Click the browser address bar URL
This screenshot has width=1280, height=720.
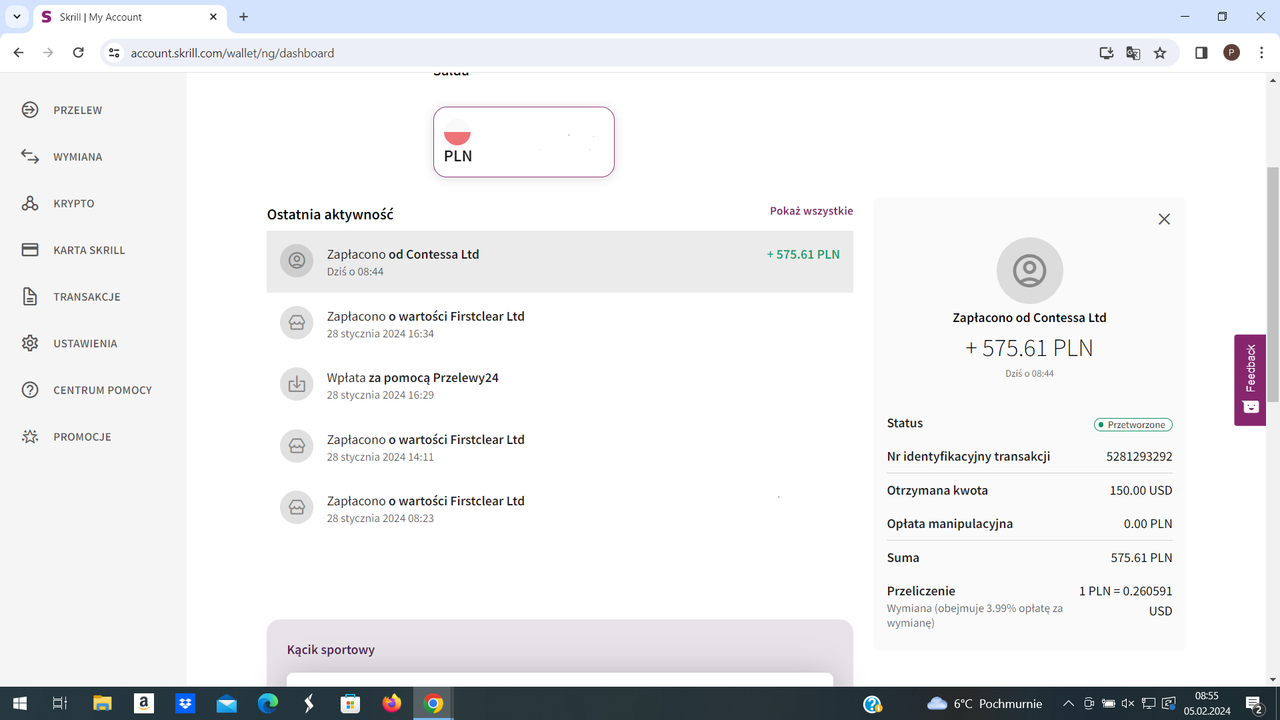tap(232, 53)
